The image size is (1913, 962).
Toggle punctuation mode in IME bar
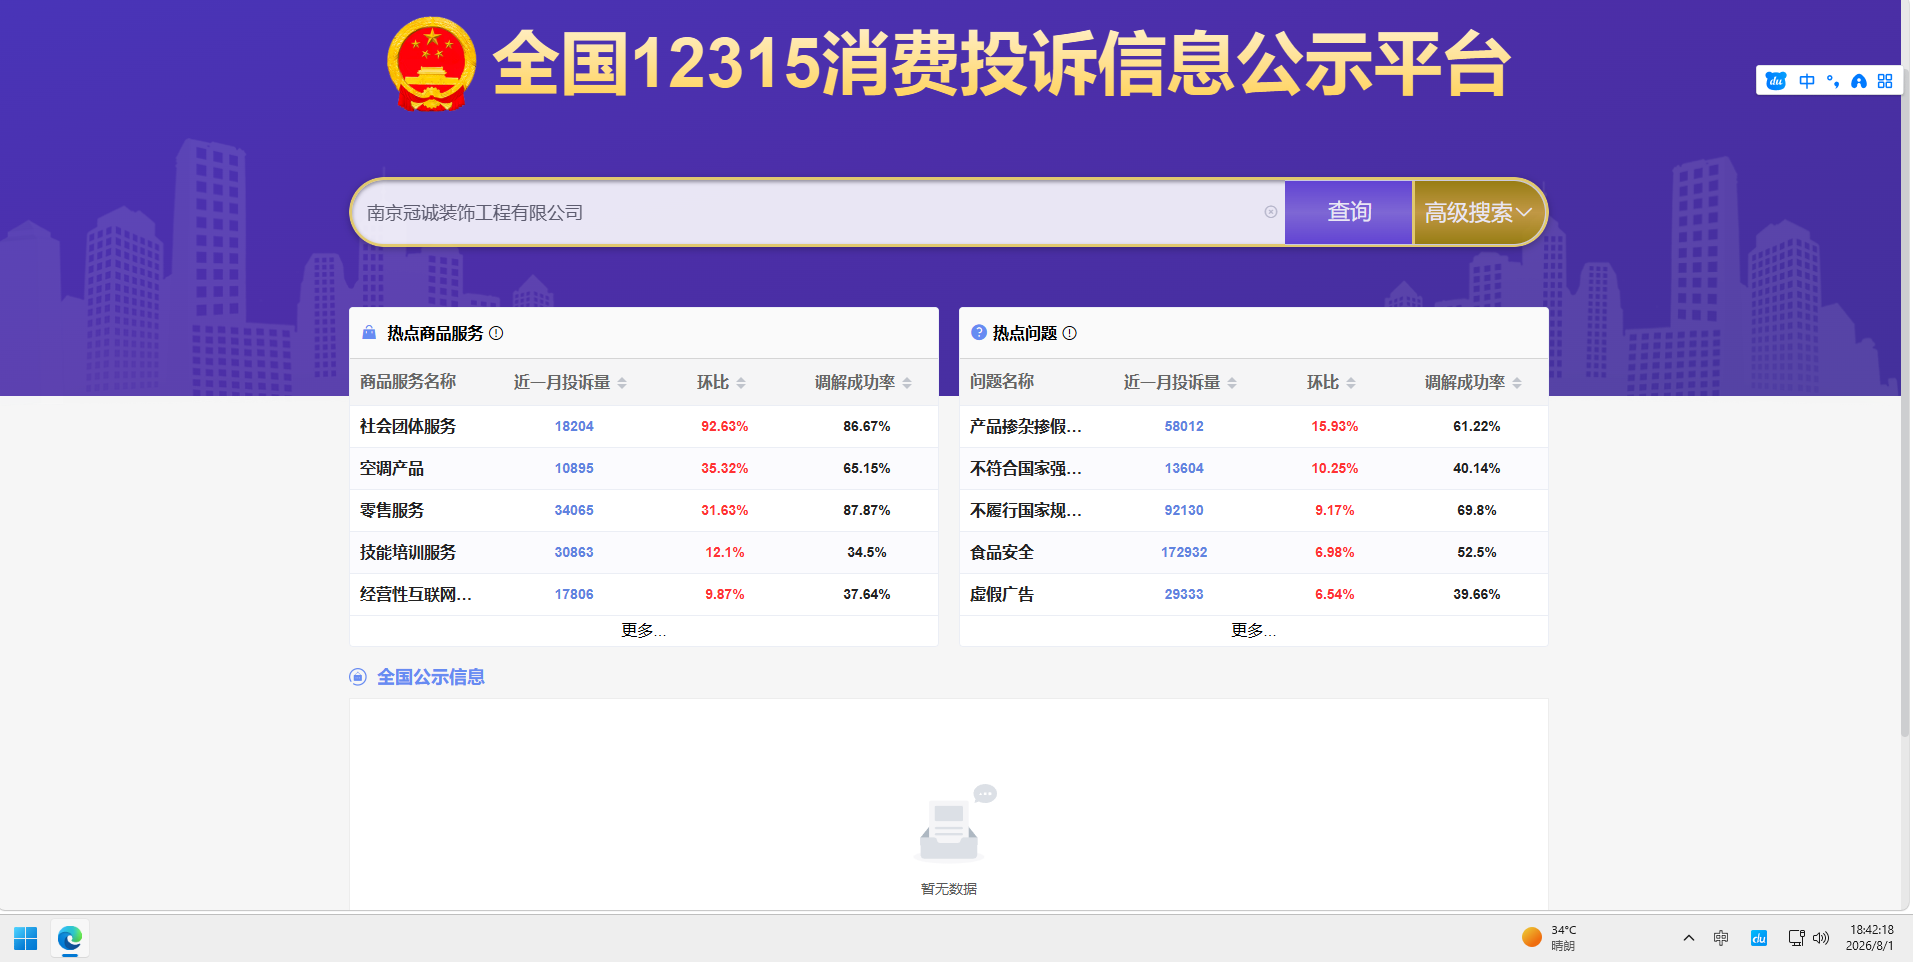tap(1833, 81)
